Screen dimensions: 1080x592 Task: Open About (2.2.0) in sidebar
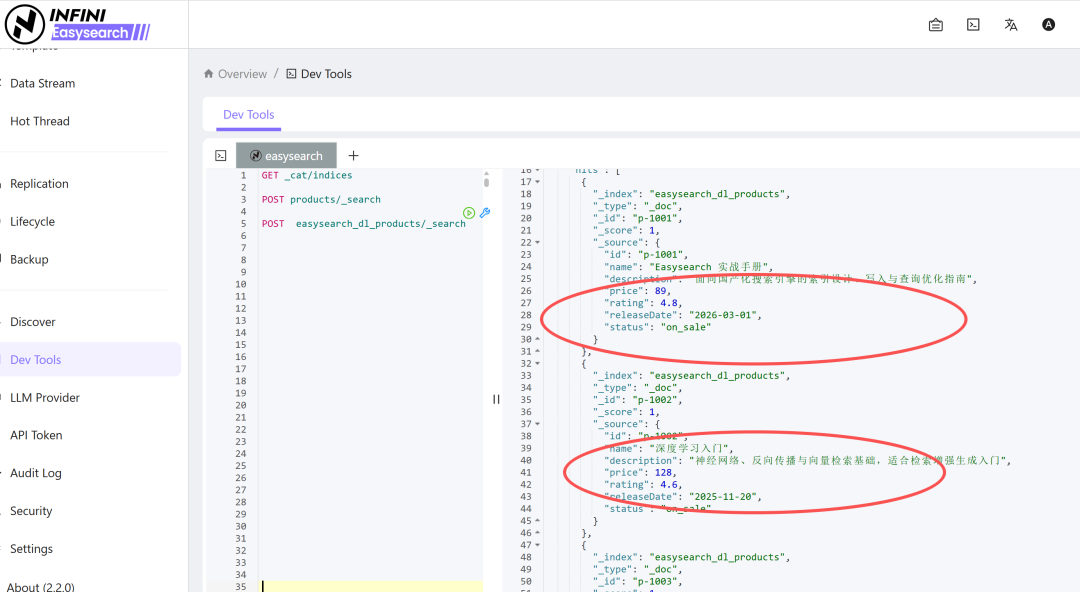pos(41,586)
